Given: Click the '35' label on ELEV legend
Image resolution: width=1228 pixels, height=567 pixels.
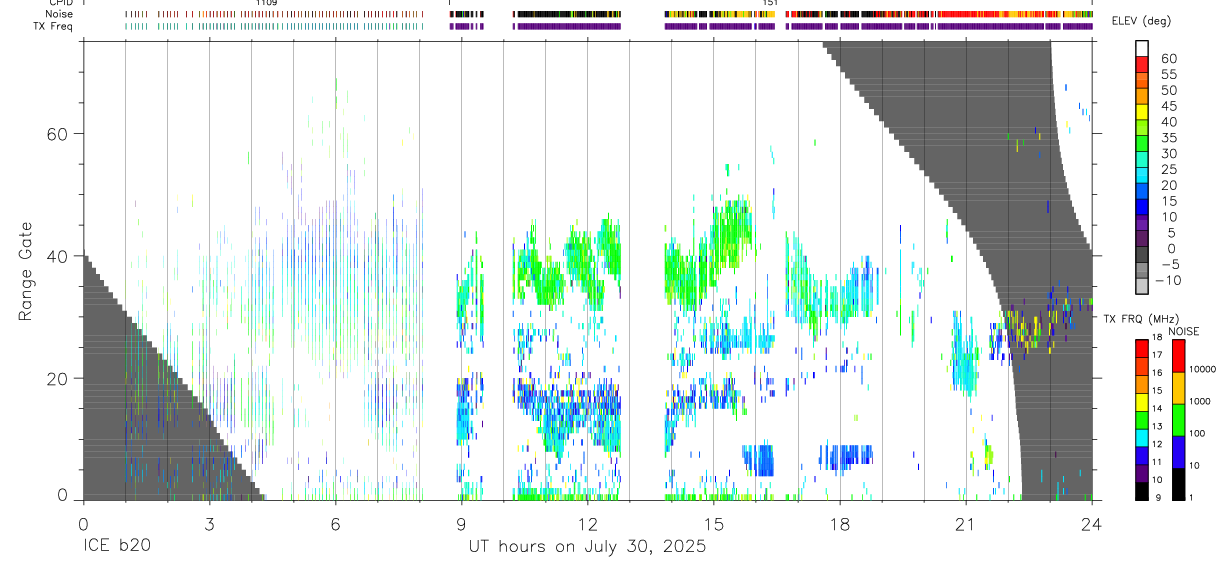Looking at the screenshot, I should (1168, 138).
